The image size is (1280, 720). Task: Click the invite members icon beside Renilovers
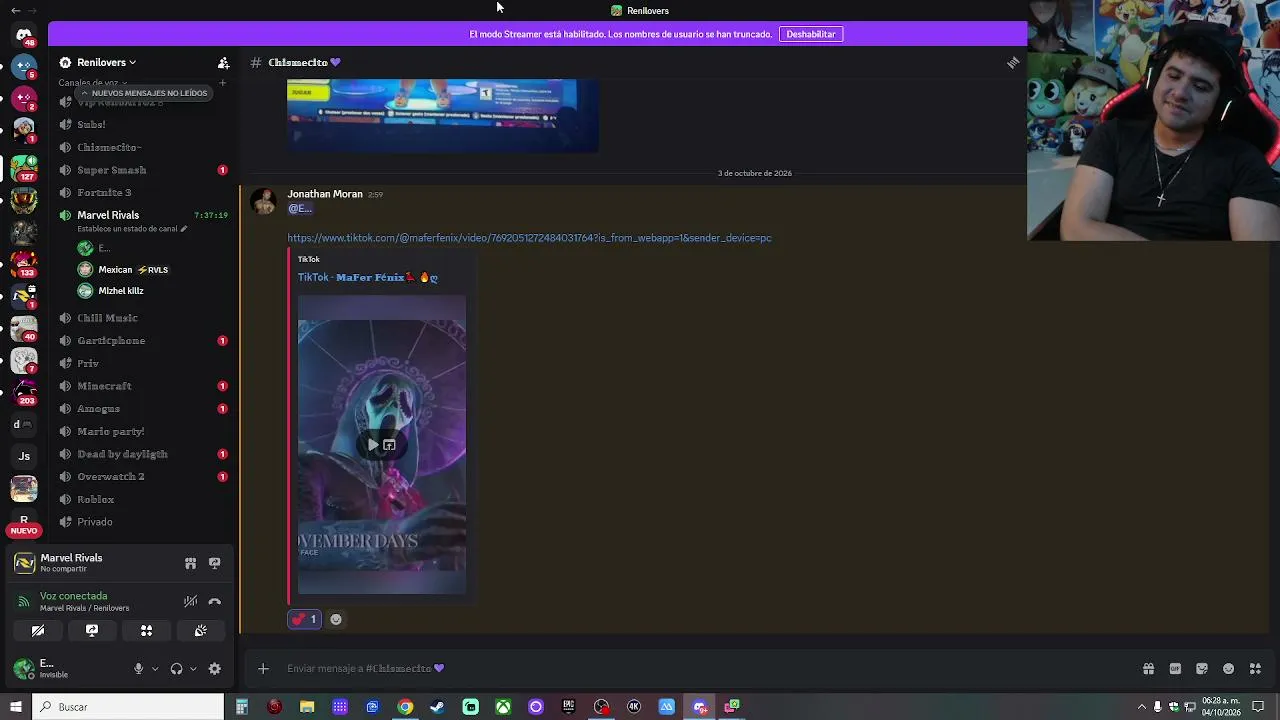[223, 62]
